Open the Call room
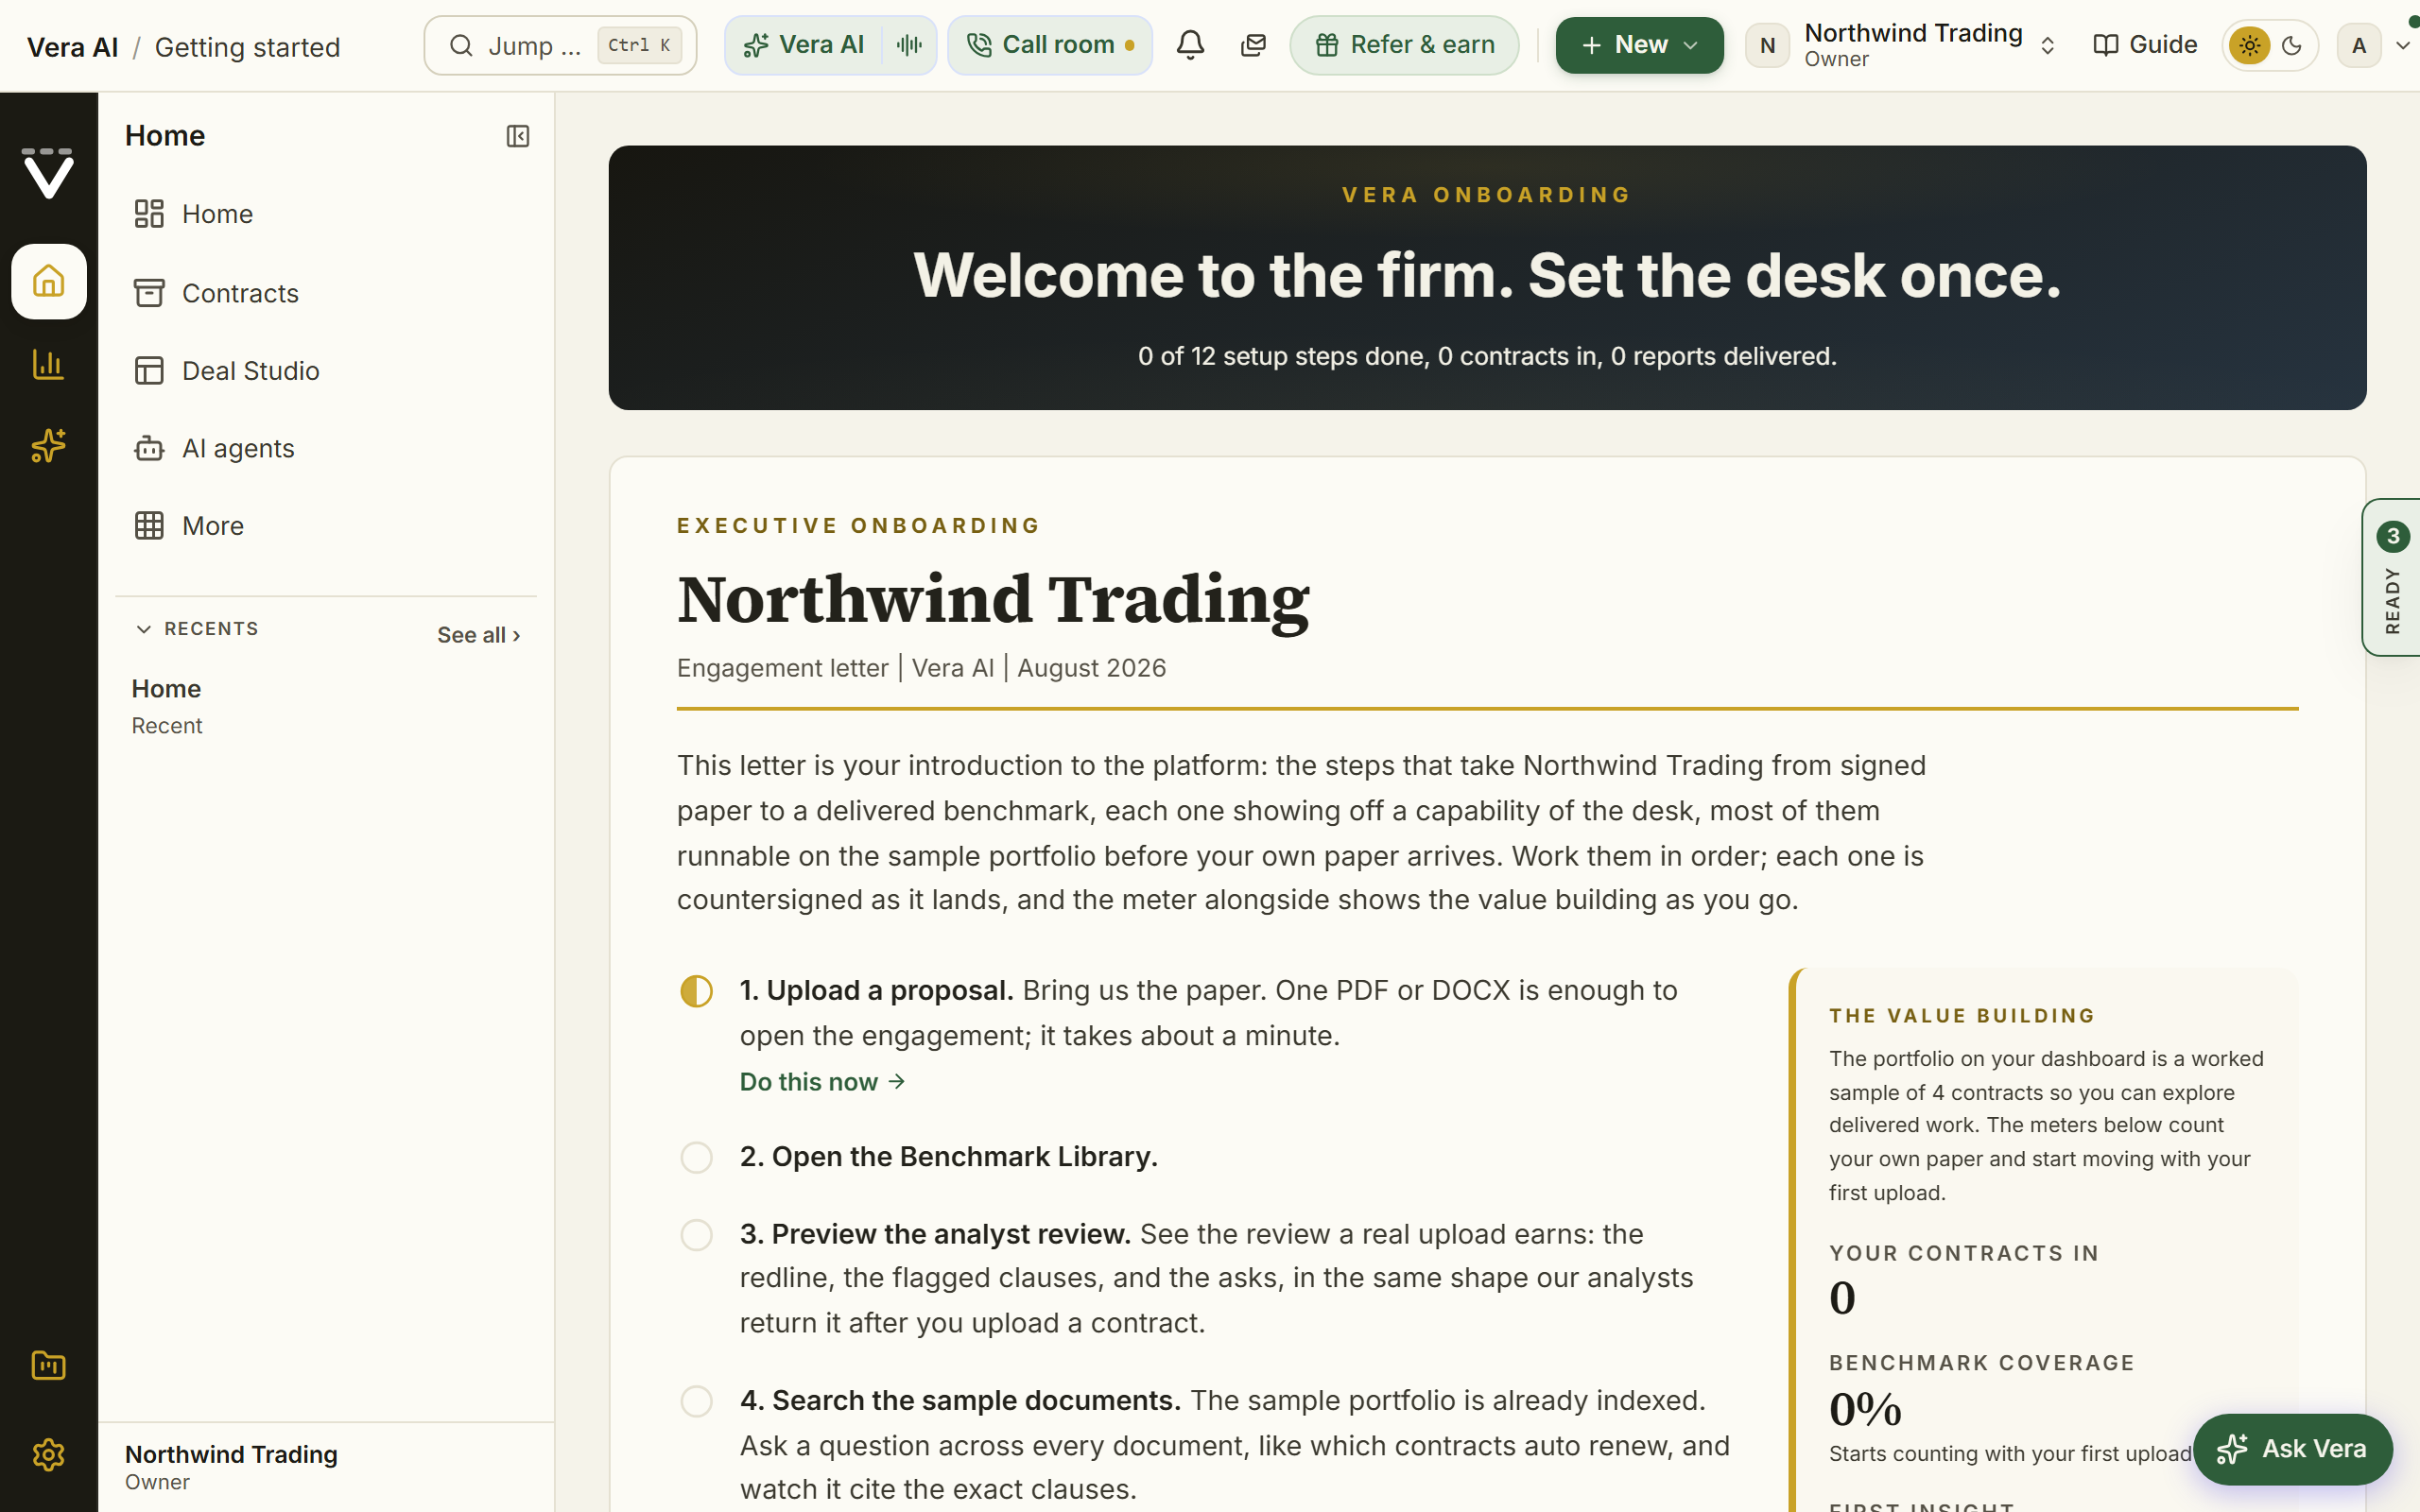Viewport: 2420px width, 1512px height. [x=1050, y=45]
